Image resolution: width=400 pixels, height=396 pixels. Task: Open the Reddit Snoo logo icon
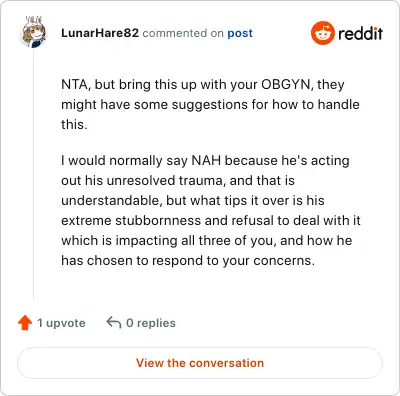click(322, 33)
